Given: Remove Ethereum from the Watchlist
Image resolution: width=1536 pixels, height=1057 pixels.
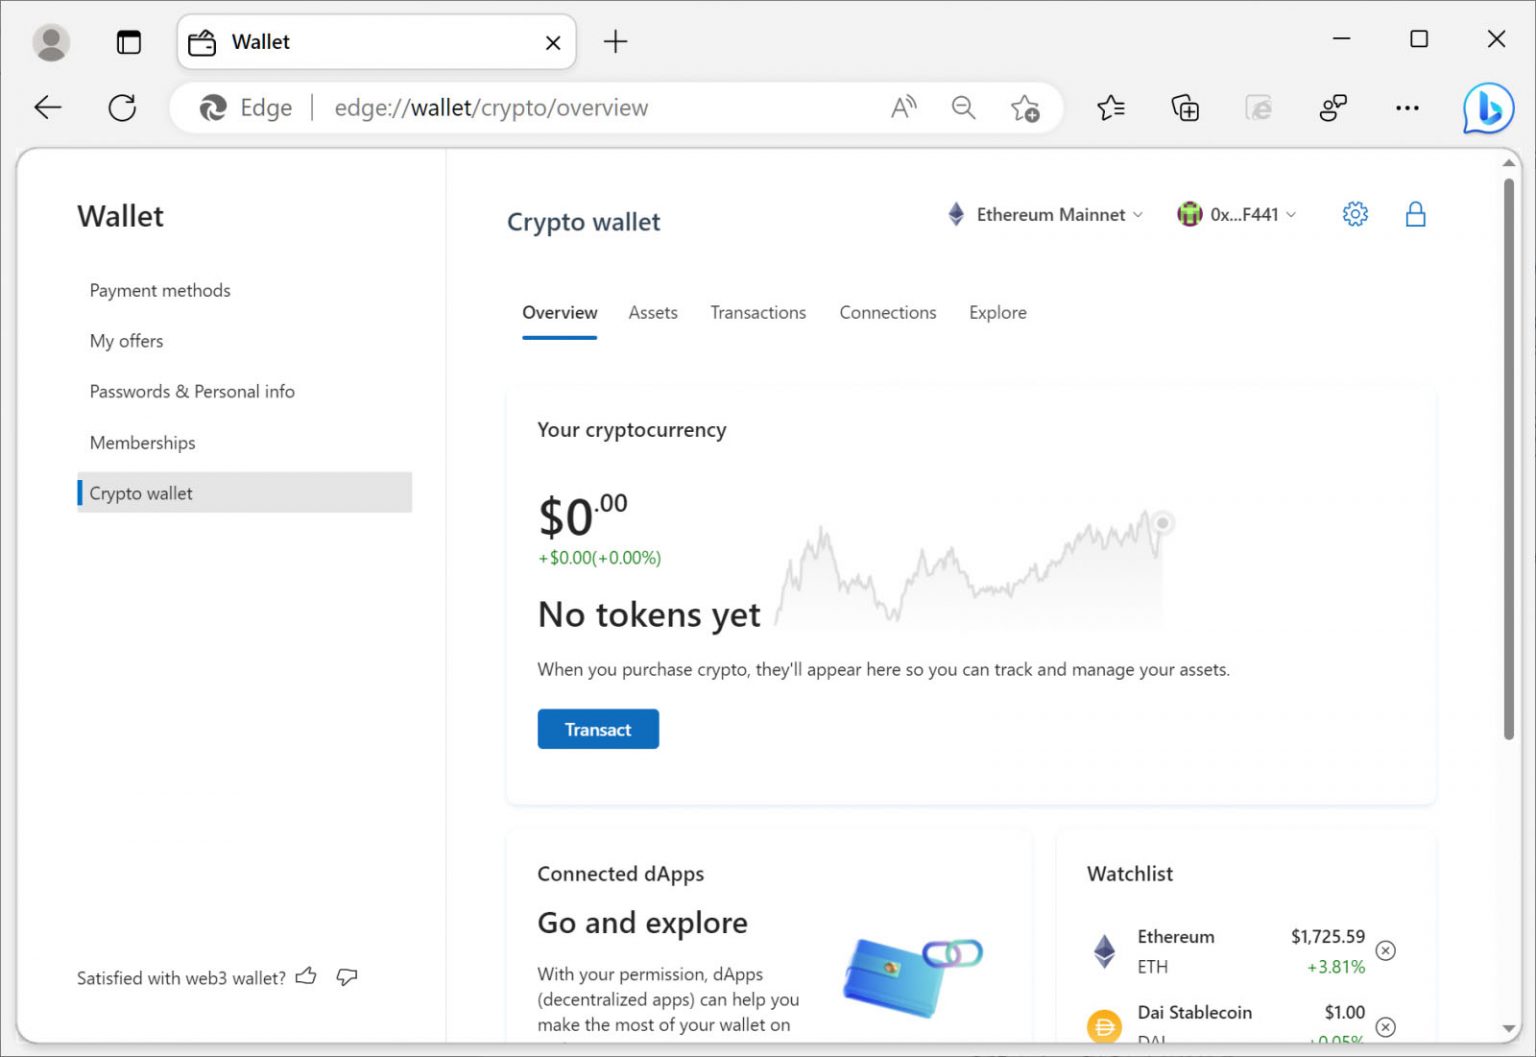Looking at the screenshot, I should (x=1385, y=951).
